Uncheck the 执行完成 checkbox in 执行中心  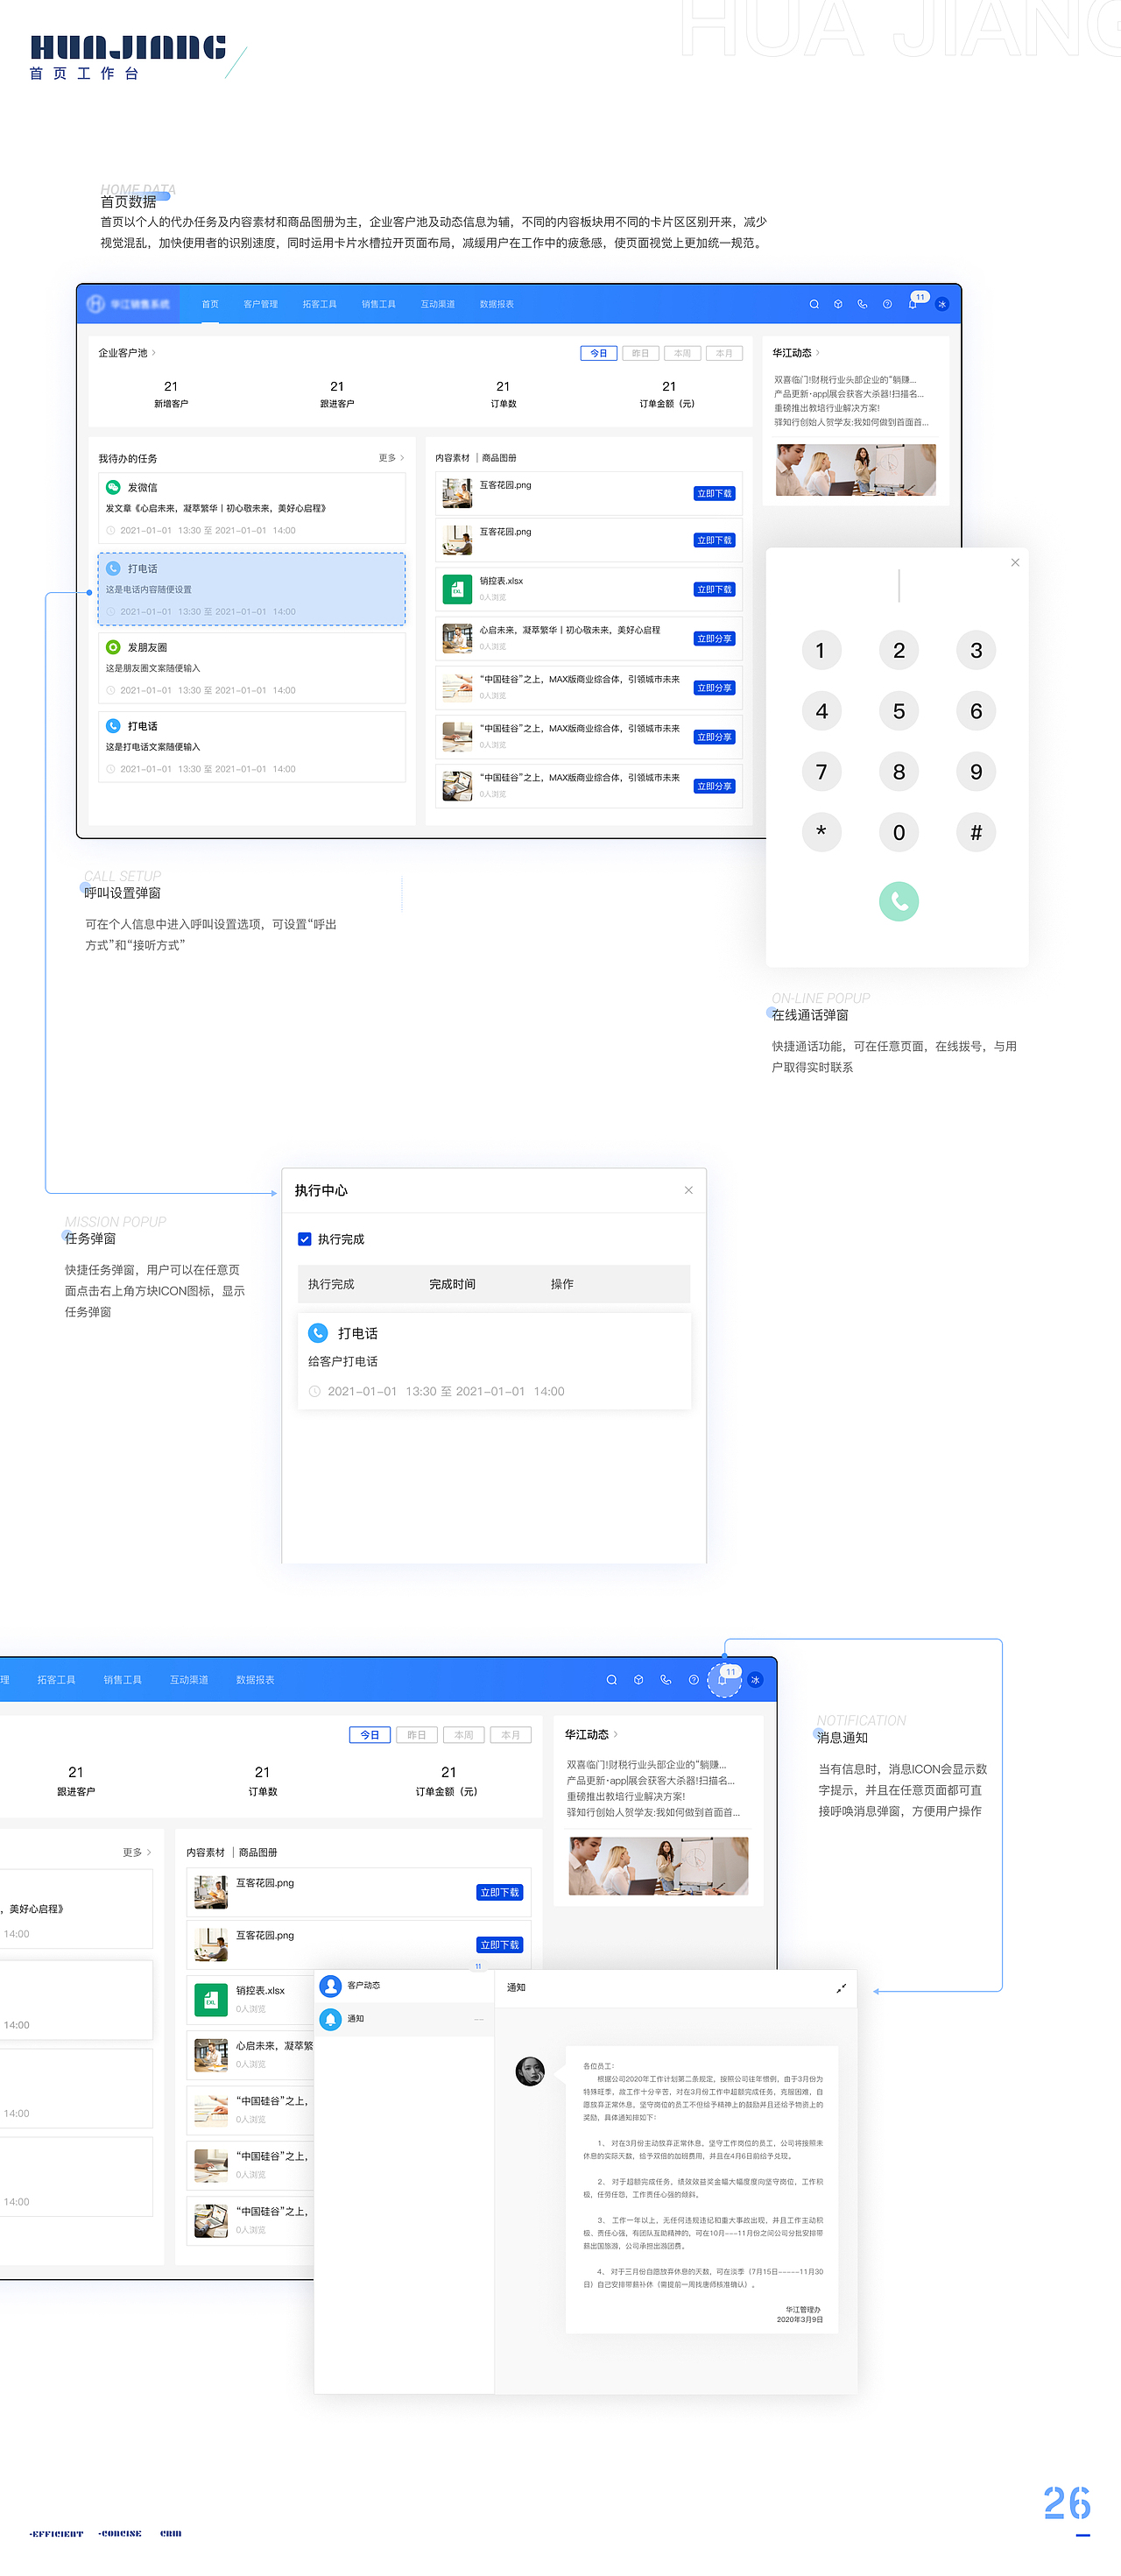(305, 1239)
